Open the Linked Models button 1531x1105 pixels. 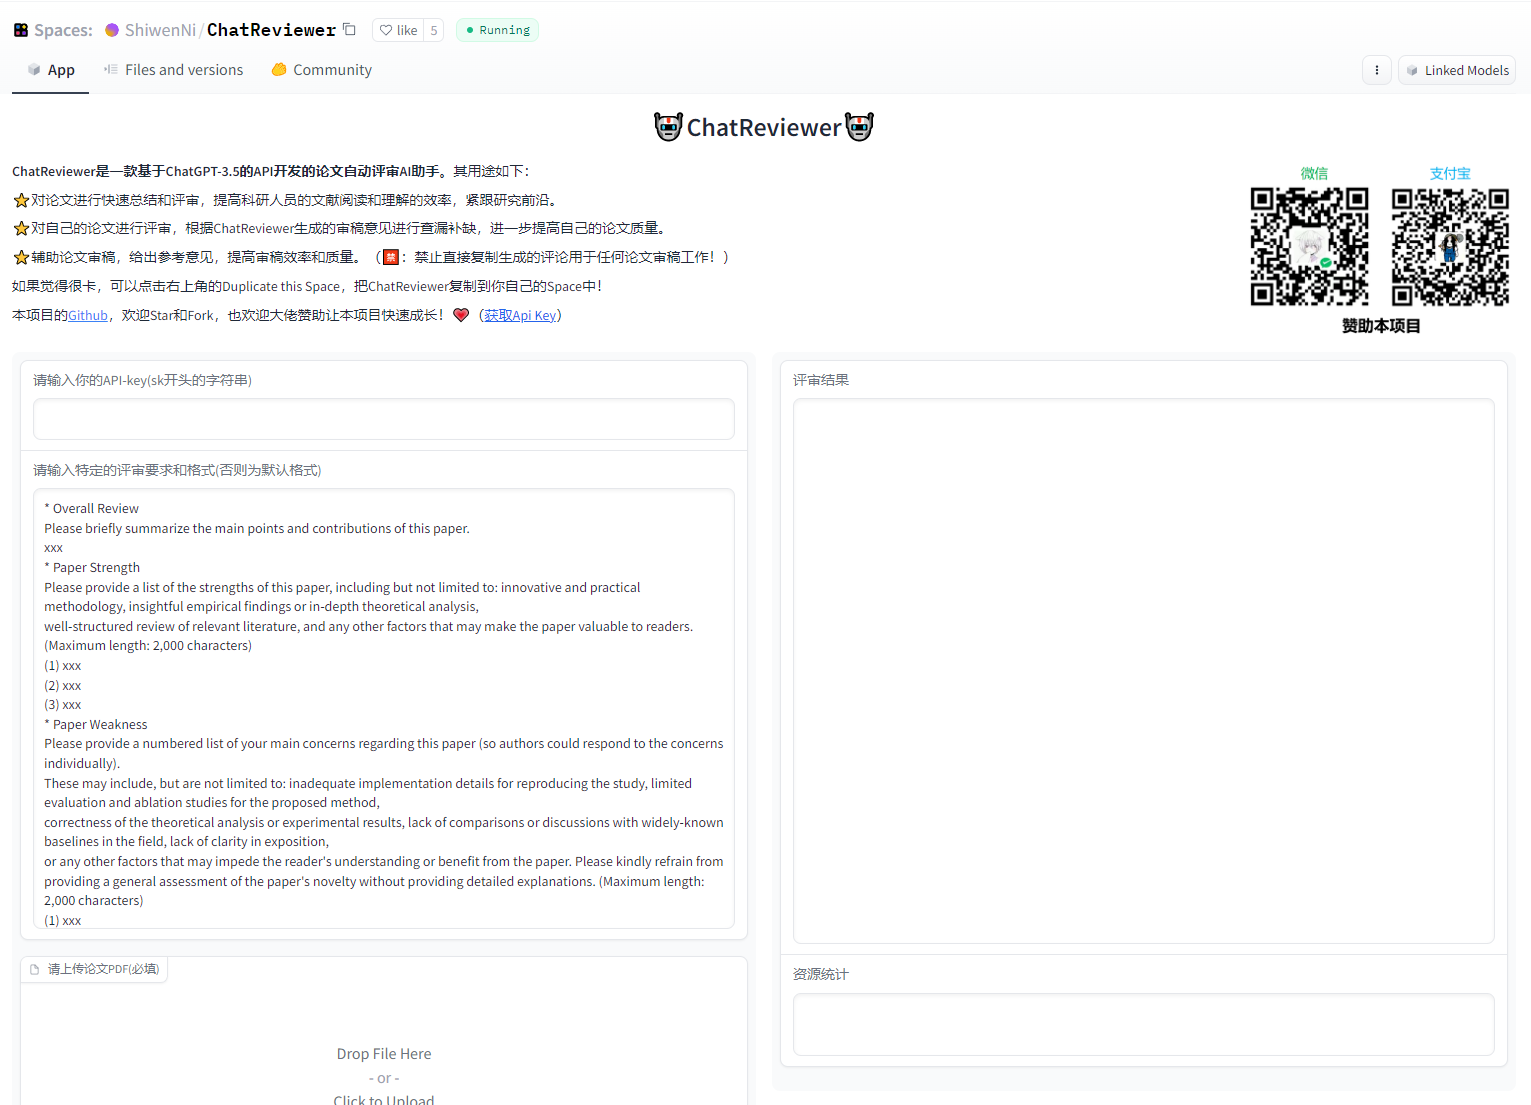click(x=1456, y=70)
